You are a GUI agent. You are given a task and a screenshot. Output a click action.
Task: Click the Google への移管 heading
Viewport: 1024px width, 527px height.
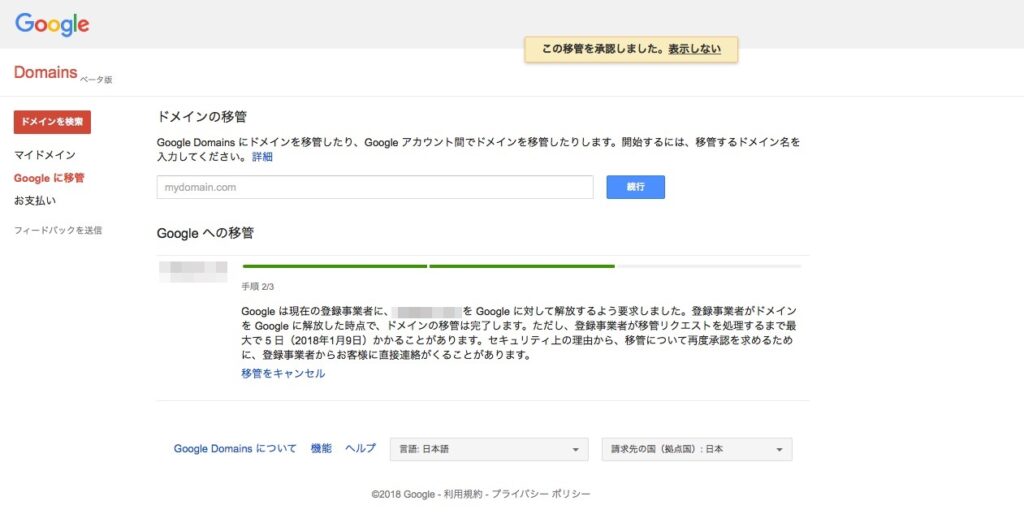(x=205, y=233)
